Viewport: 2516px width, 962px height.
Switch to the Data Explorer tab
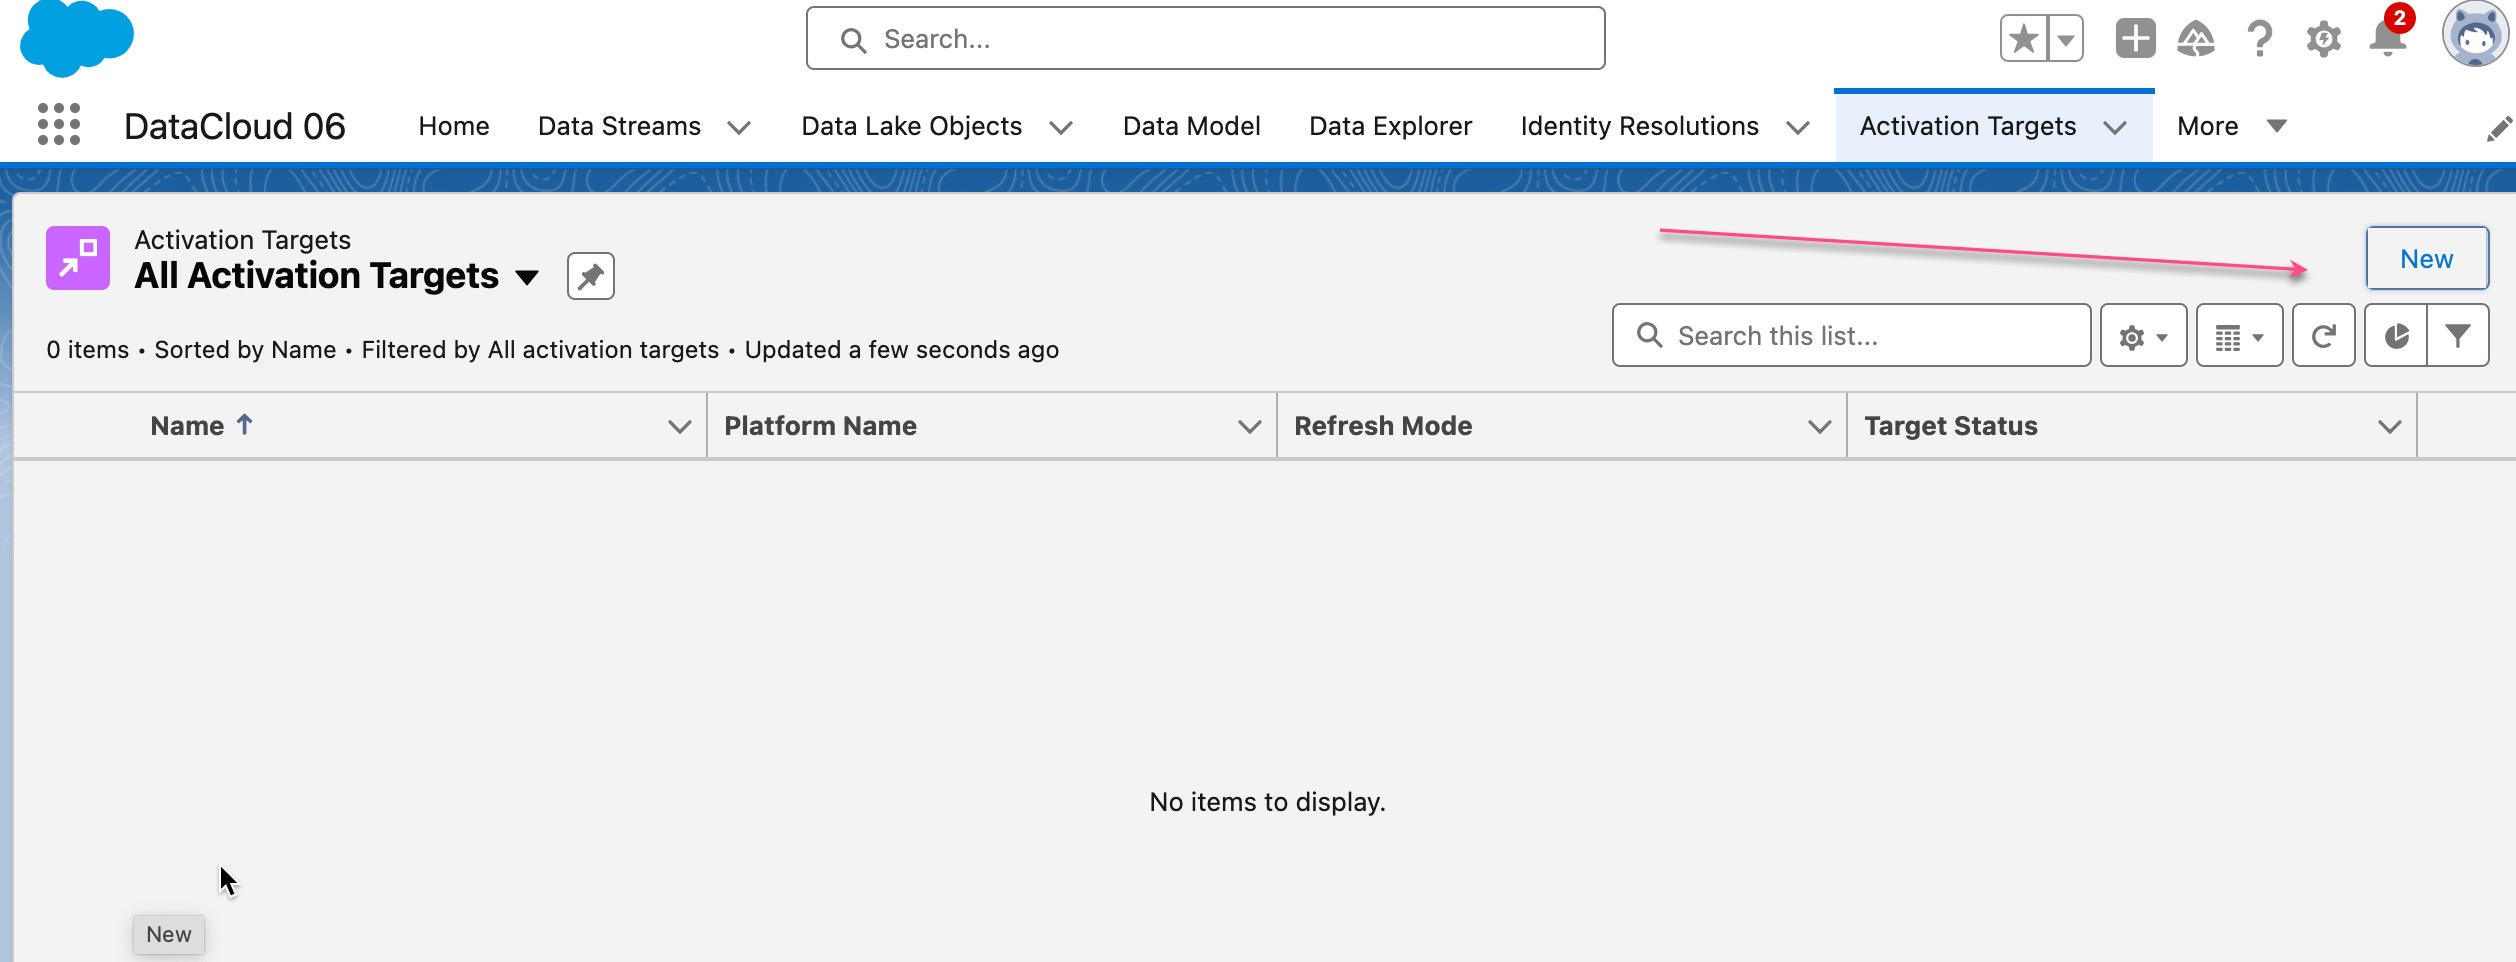point(1390,126)
